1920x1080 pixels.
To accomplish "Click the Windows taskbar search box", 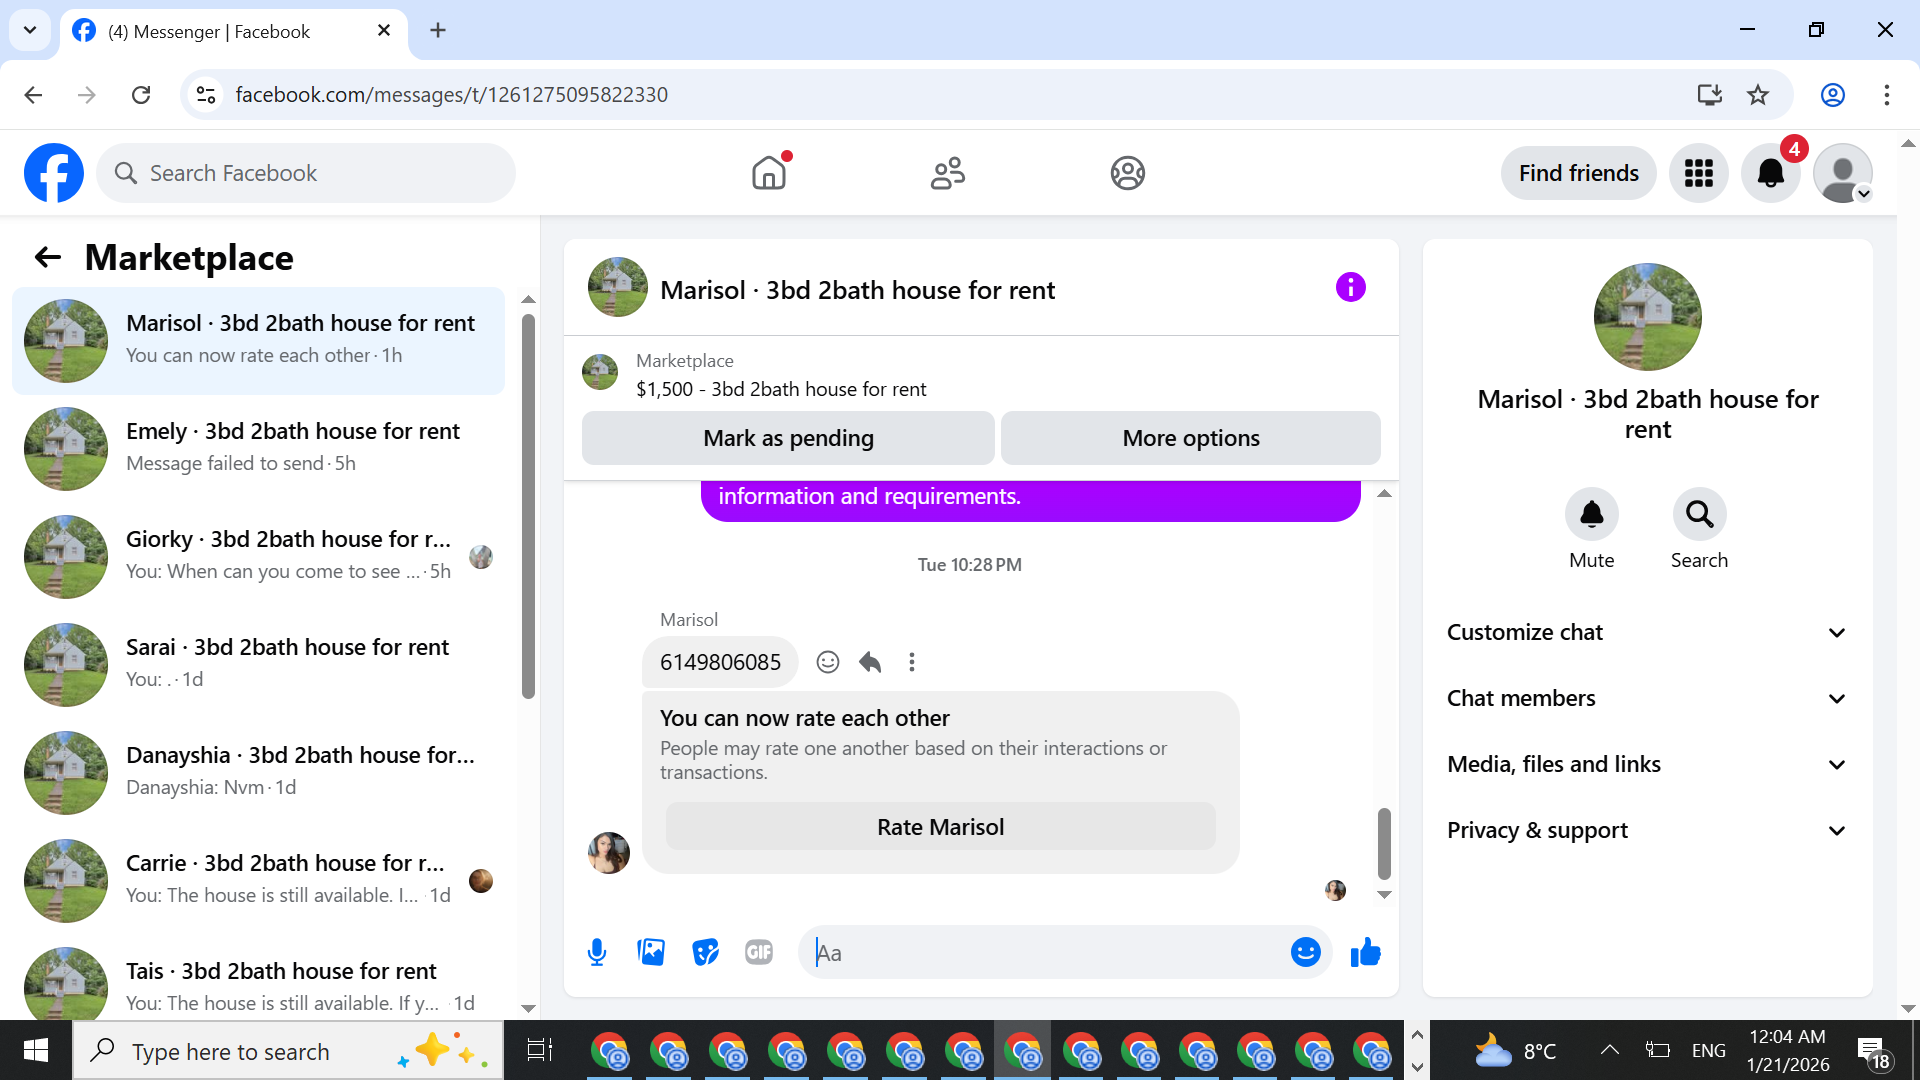I will [288, 1051].
